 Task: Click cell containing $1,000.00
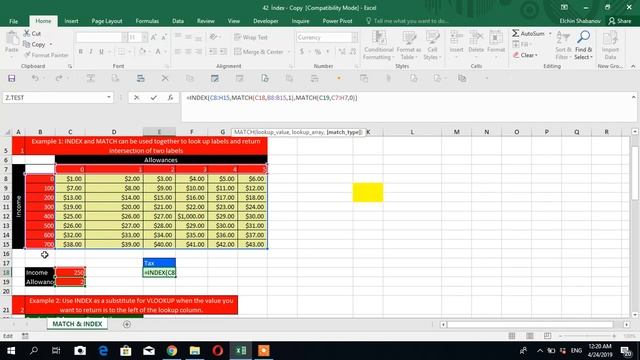[191, 216]
